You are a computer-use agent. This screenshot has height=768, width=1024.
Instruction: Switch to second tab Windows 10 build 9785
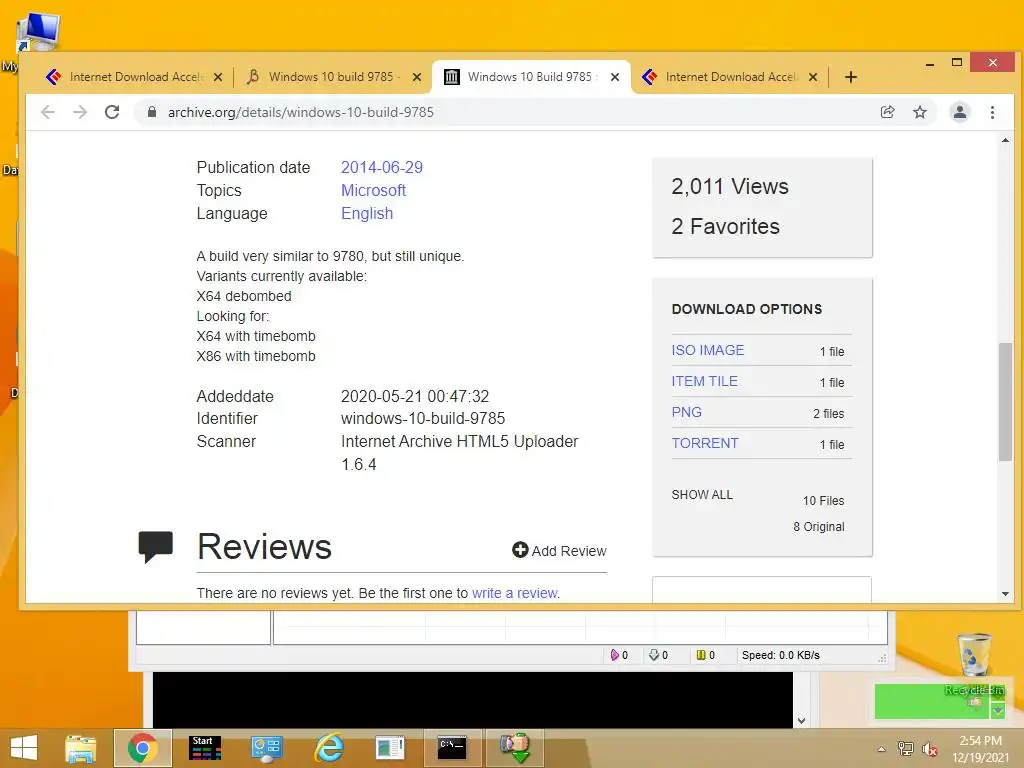[x=332, y=77]
